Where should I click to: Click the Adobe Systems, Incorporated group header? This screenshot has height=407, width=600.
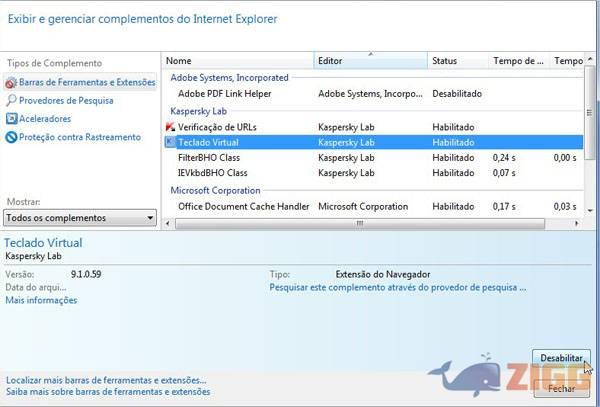pyautogui.click(x=229, y=78)
